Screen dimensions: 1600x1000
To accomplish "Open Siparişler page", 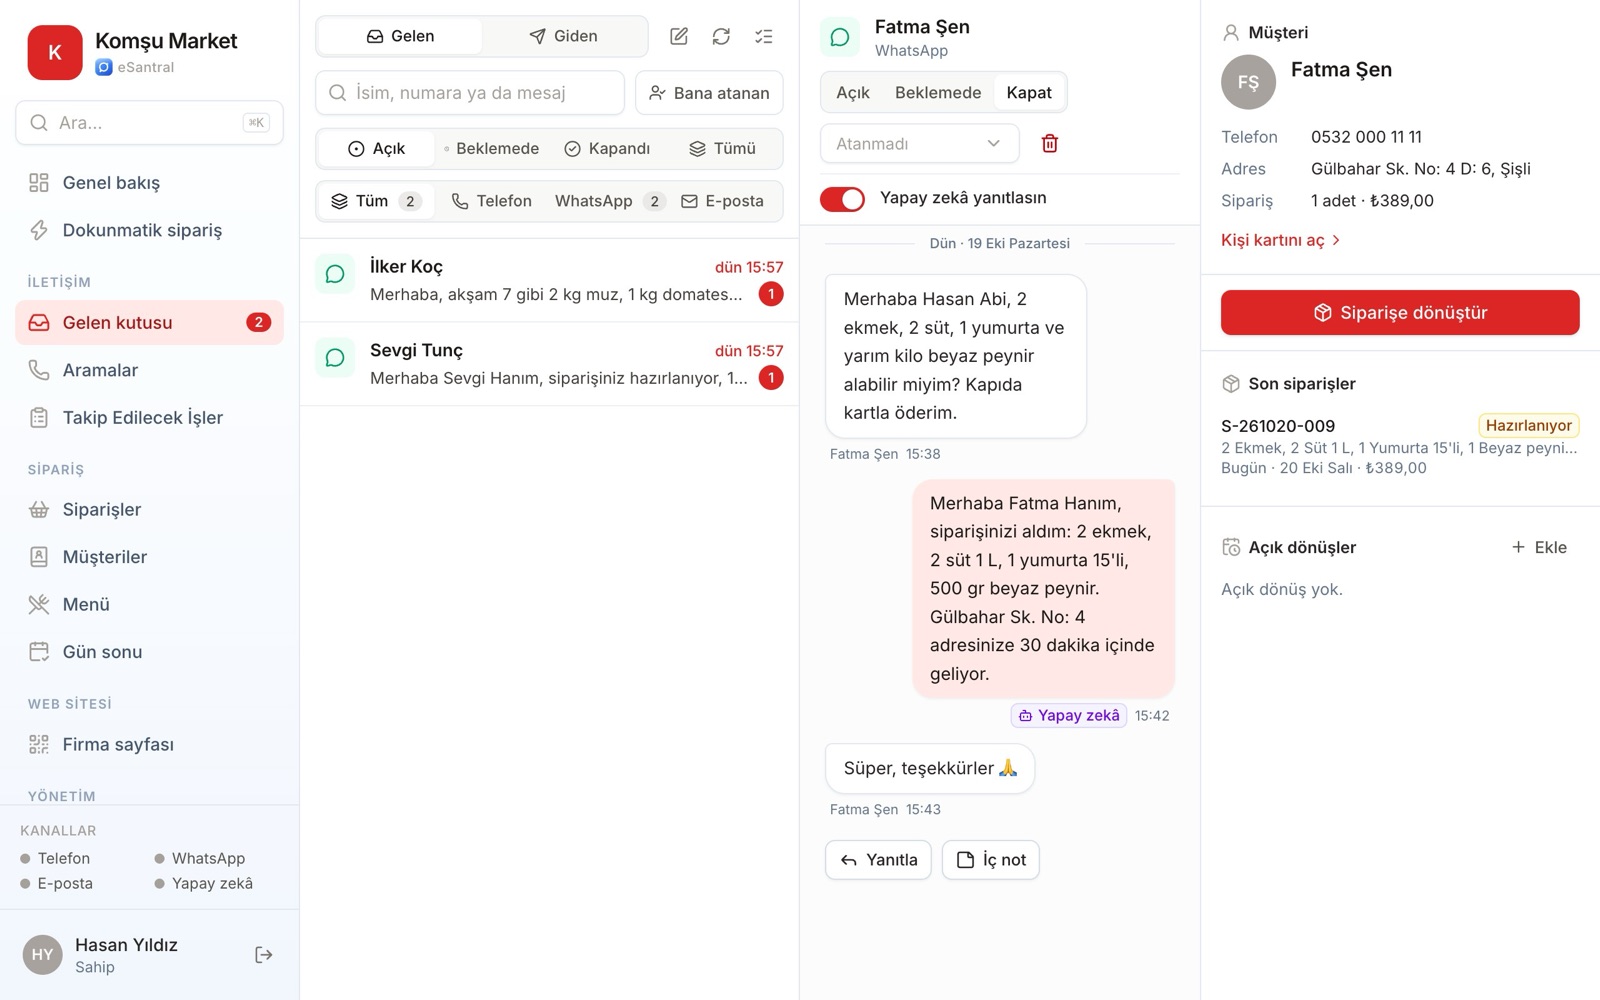I will tap(149, 509).
